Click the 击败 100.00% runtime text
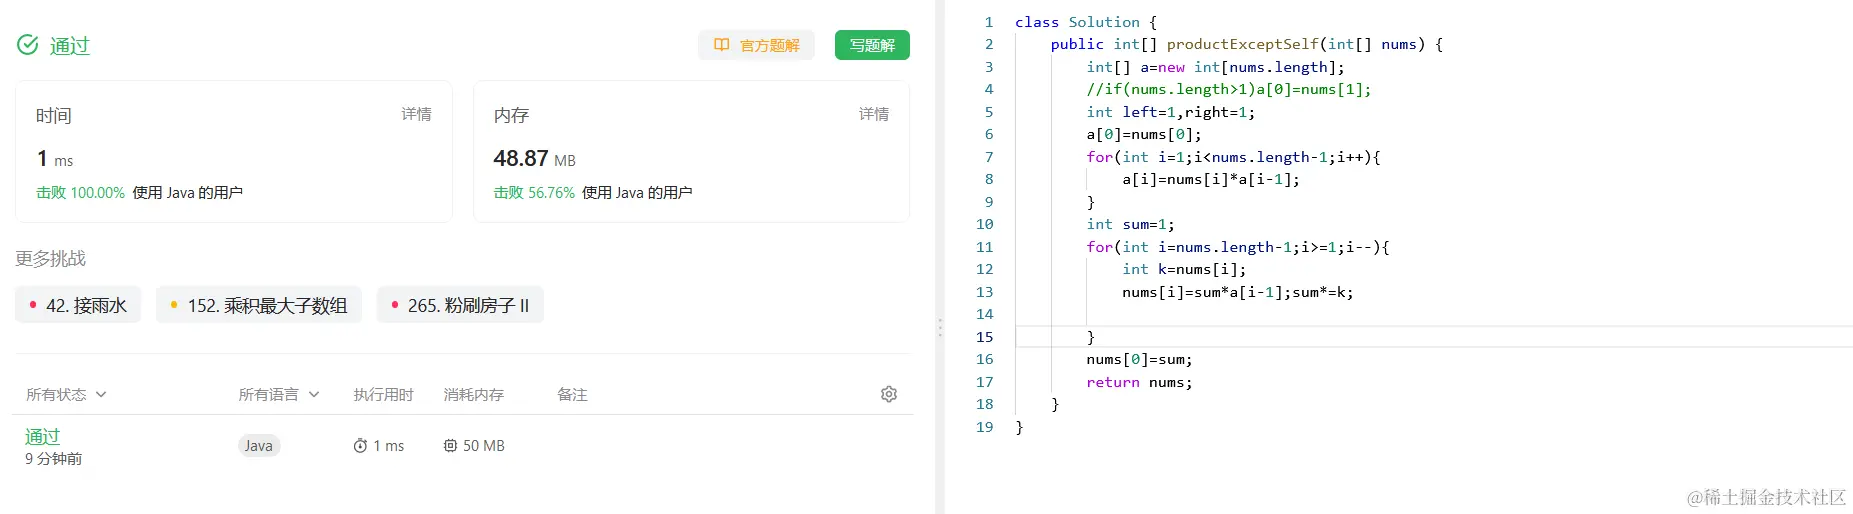1853x514 pixels. [80, 193]
